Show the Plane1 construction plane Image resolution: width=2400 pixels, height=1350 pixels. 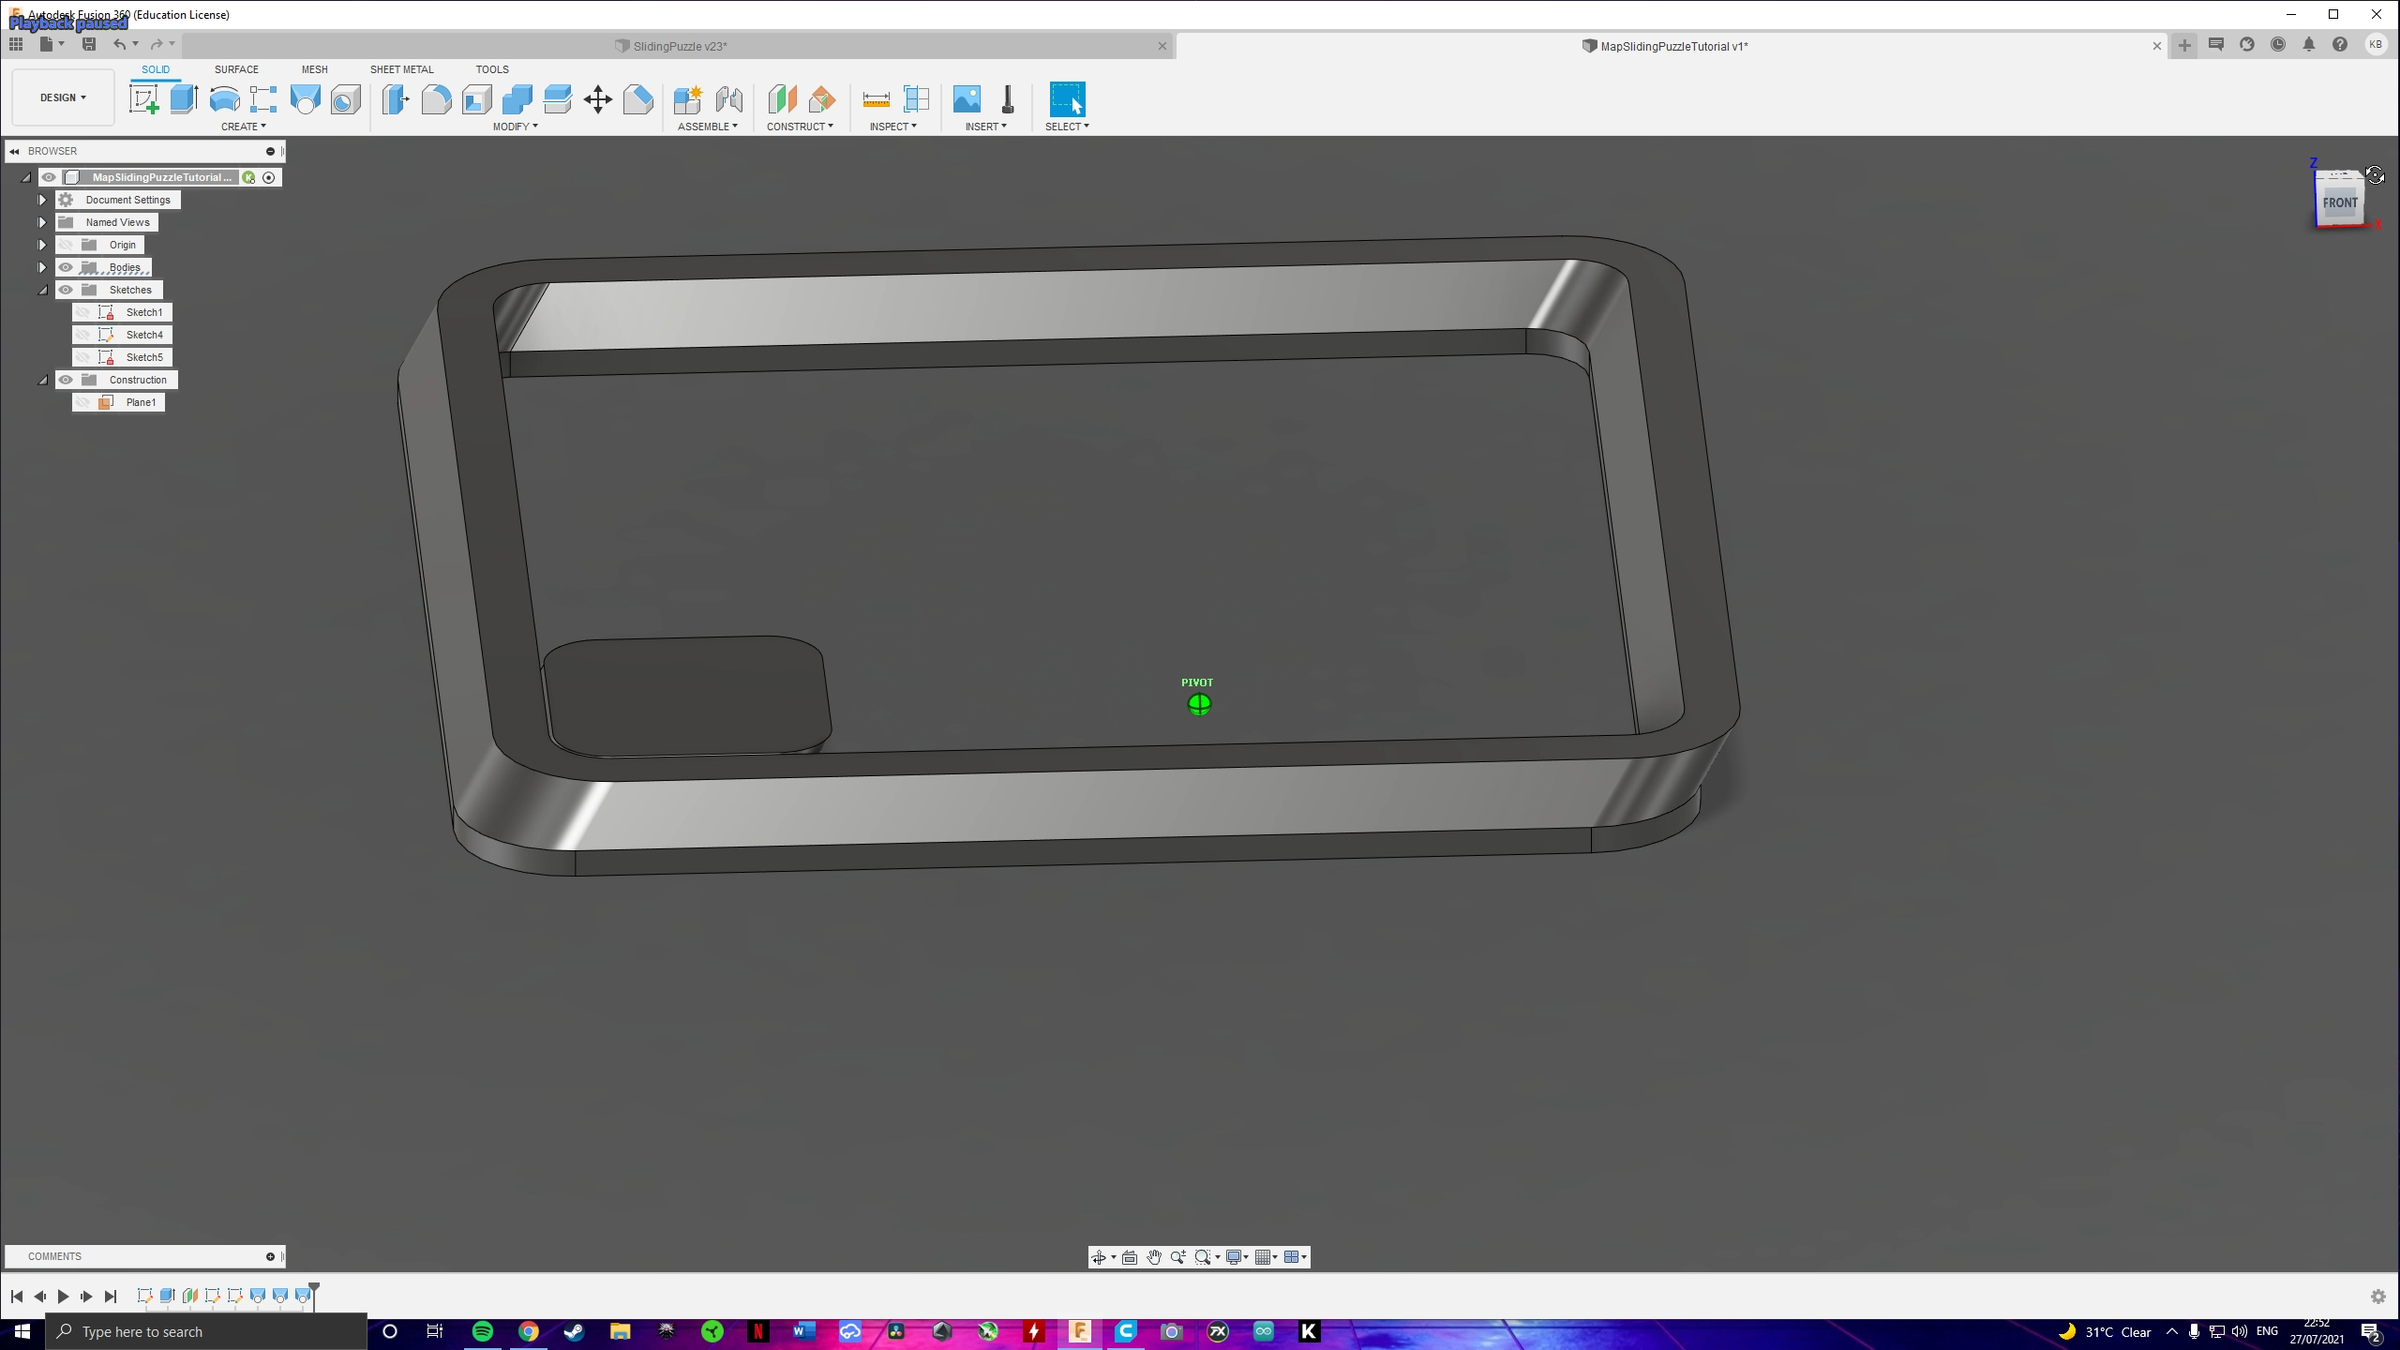point(84,402)
